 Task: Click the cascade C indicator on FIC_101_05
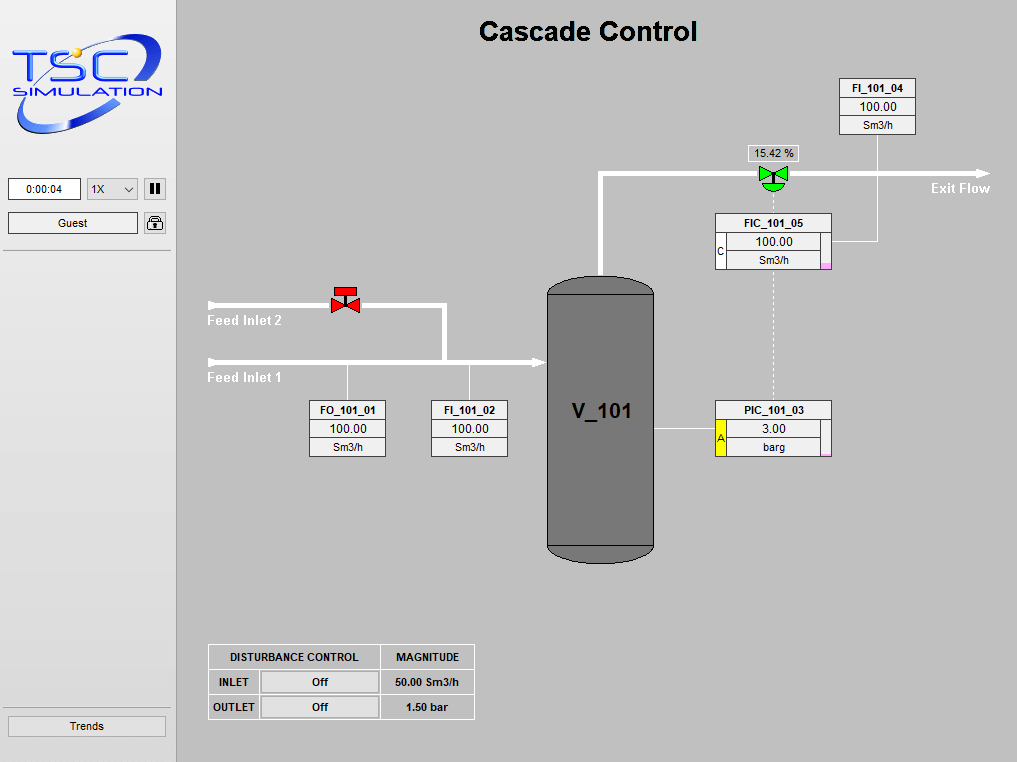coord(720,252)
